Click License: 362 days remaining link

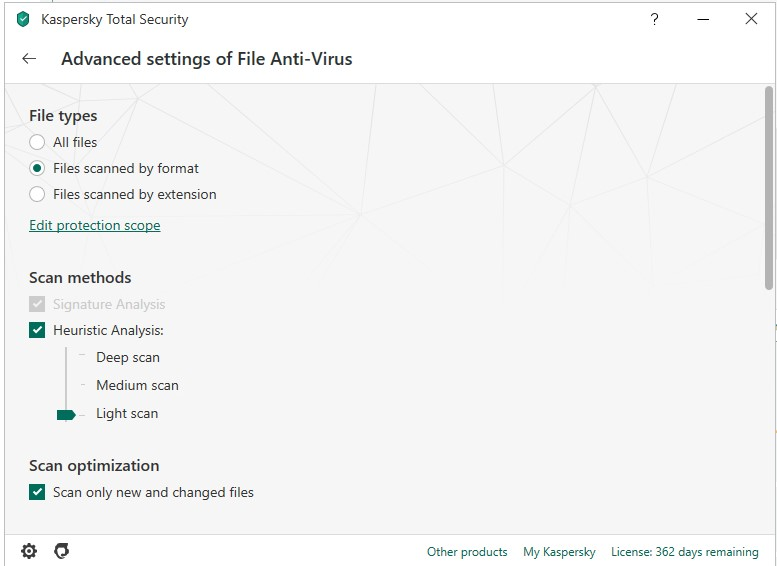(x=684, y=552)
